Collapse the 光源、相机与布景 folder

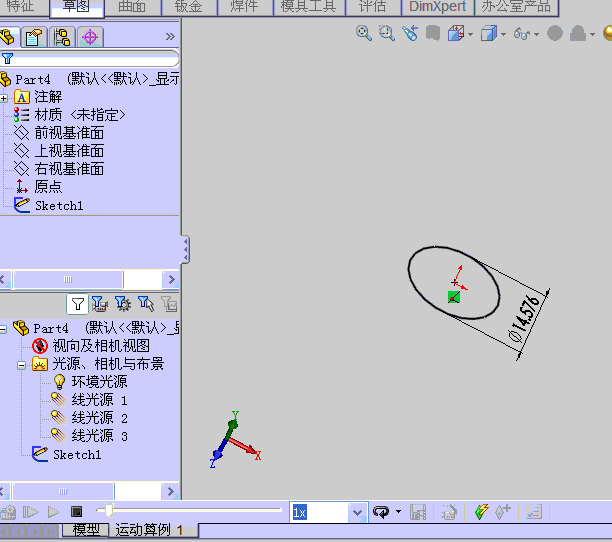[21, 366]
